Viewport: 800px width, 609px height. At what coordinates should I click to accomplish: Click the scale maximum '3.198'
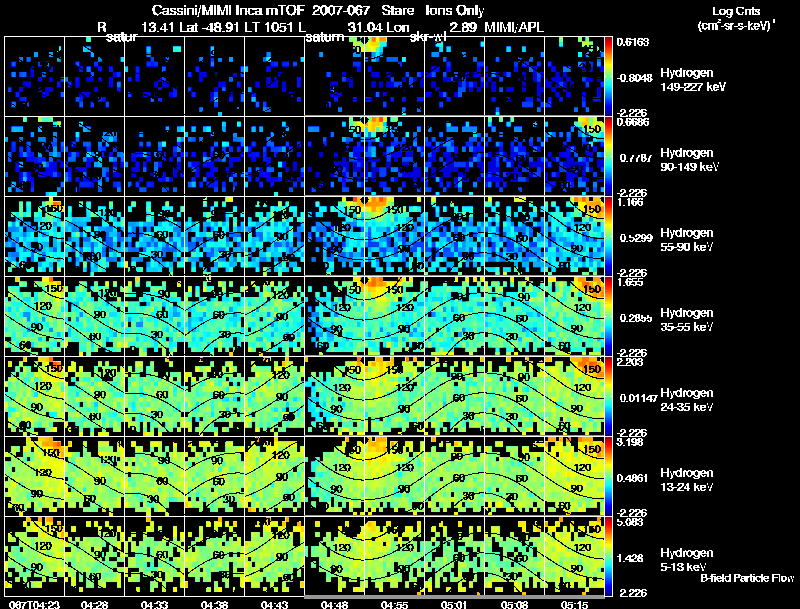coord(630,442)
